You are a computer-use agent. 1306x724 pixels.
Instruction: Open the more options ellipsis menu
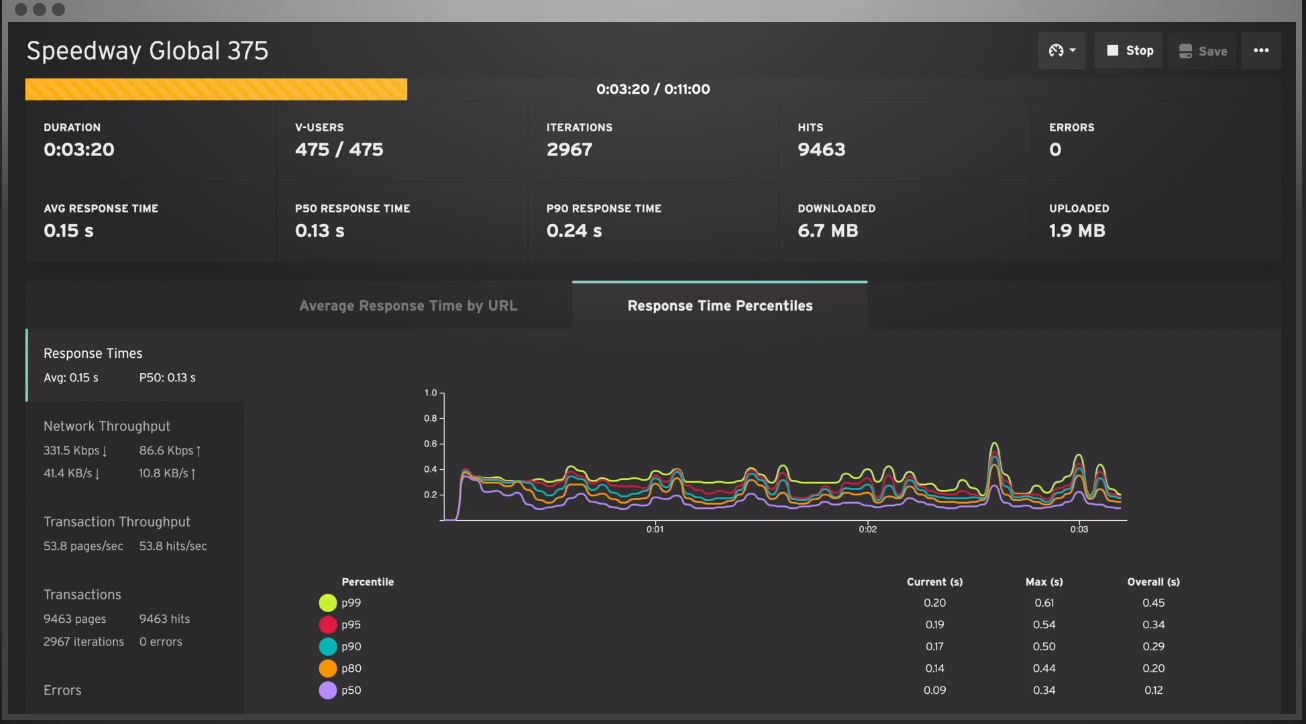pyautogui.click(x=1261, y=51)
